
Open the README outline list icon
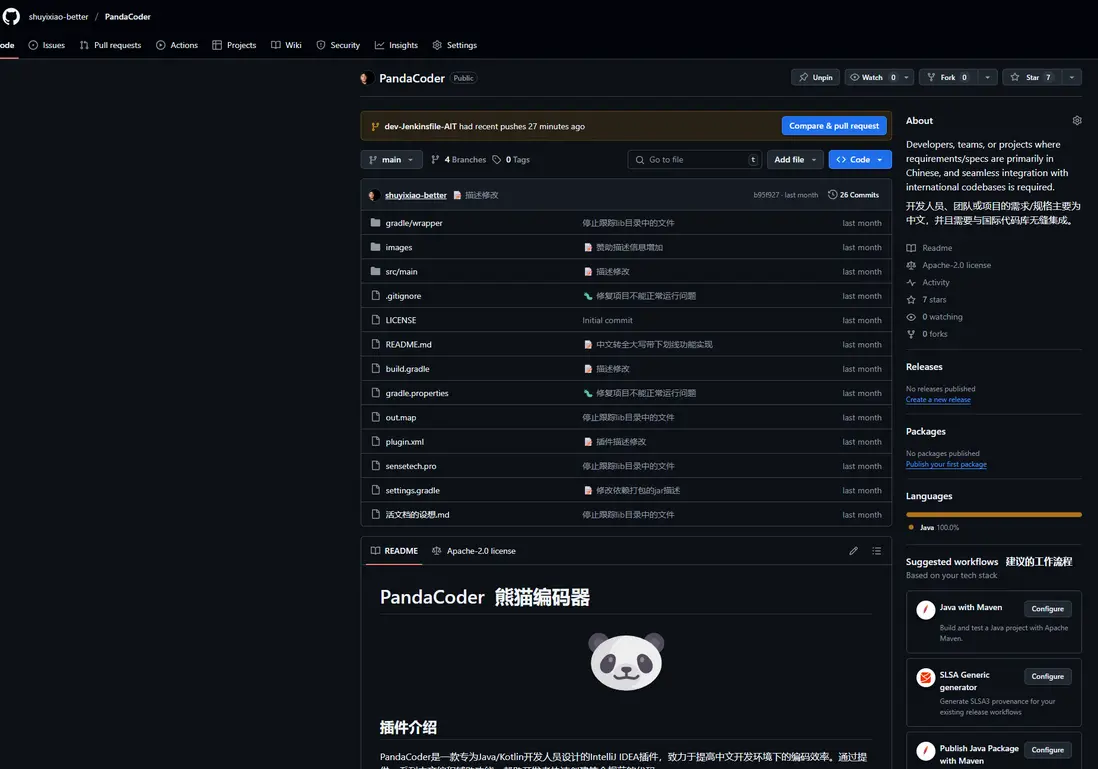click(876, 551)
